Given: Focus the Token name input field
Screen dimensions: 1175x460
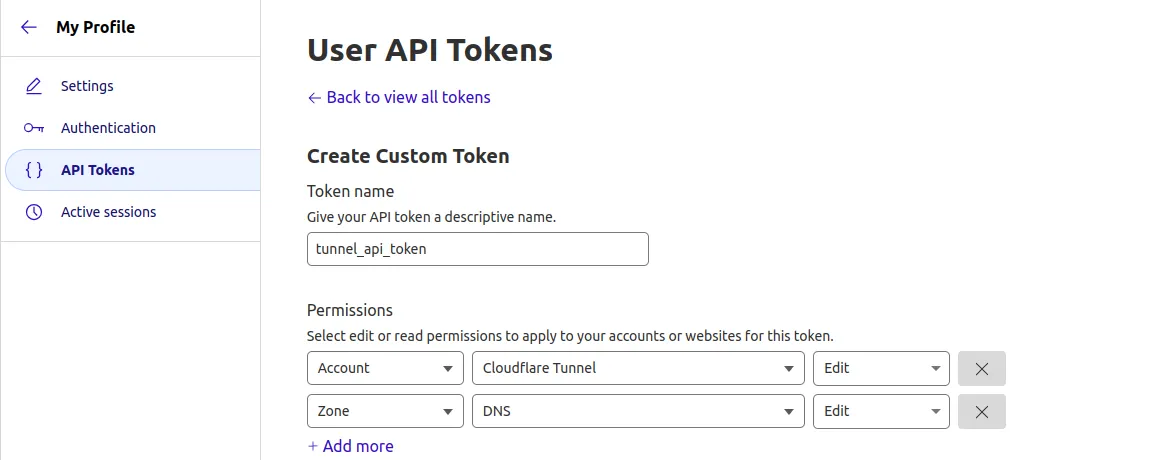Looking at the screenshot, I should 477,249.
